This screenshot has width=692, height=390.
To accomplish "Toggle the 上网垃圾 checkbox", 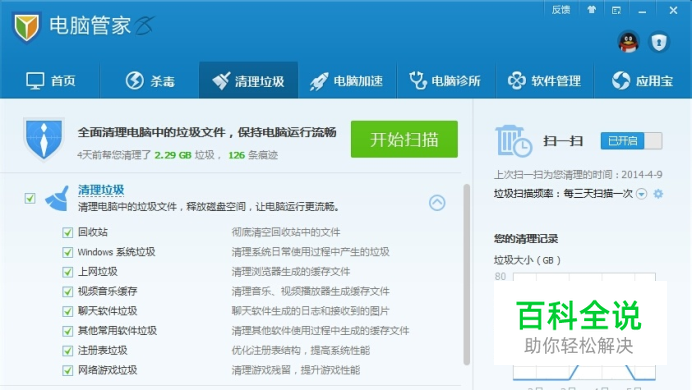I will (68, 272).
